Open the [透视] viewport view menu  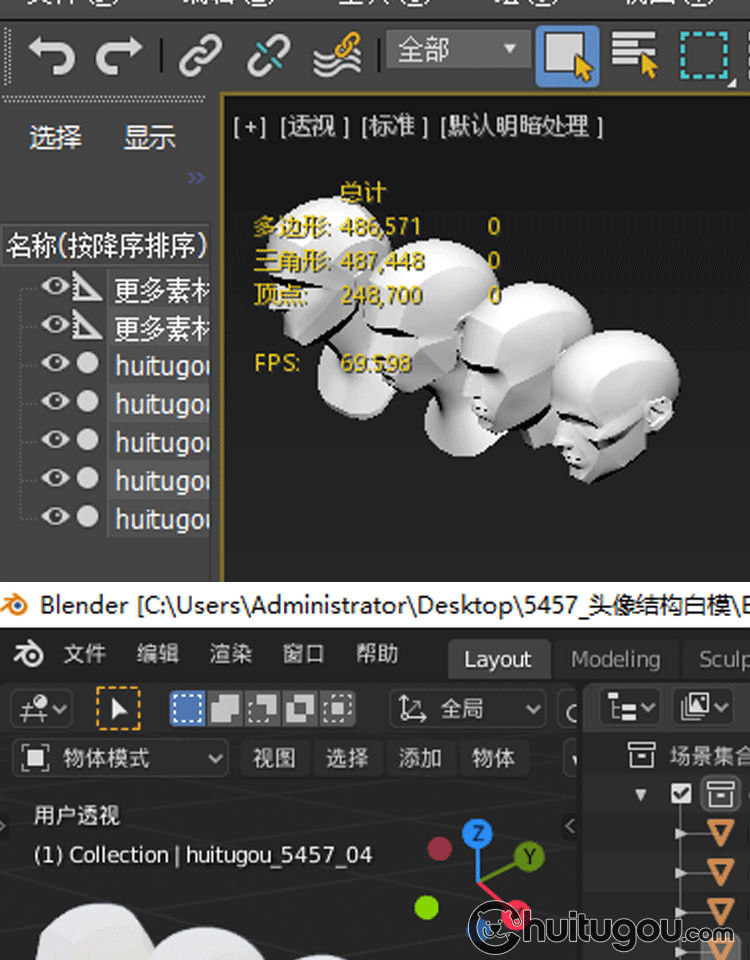tap(315, 127)
